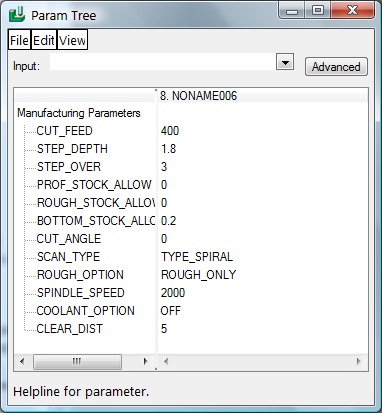Screen dimensions: 382x413
Task: Click the SCAN_TYPE value TYPE_SPIRAL
Action: (197, 257)
